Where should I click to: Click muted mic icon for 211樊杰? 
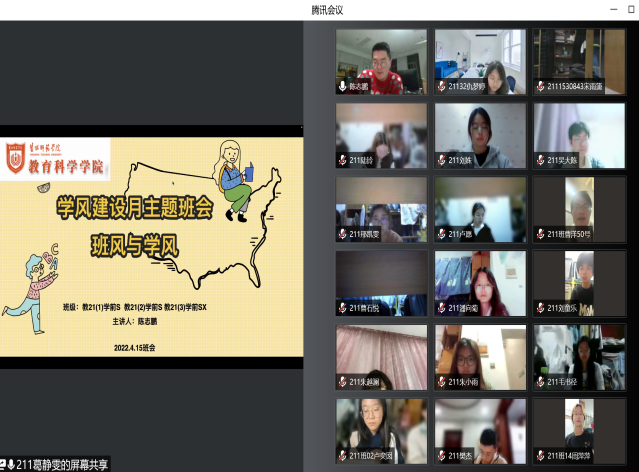click(441, 456)
